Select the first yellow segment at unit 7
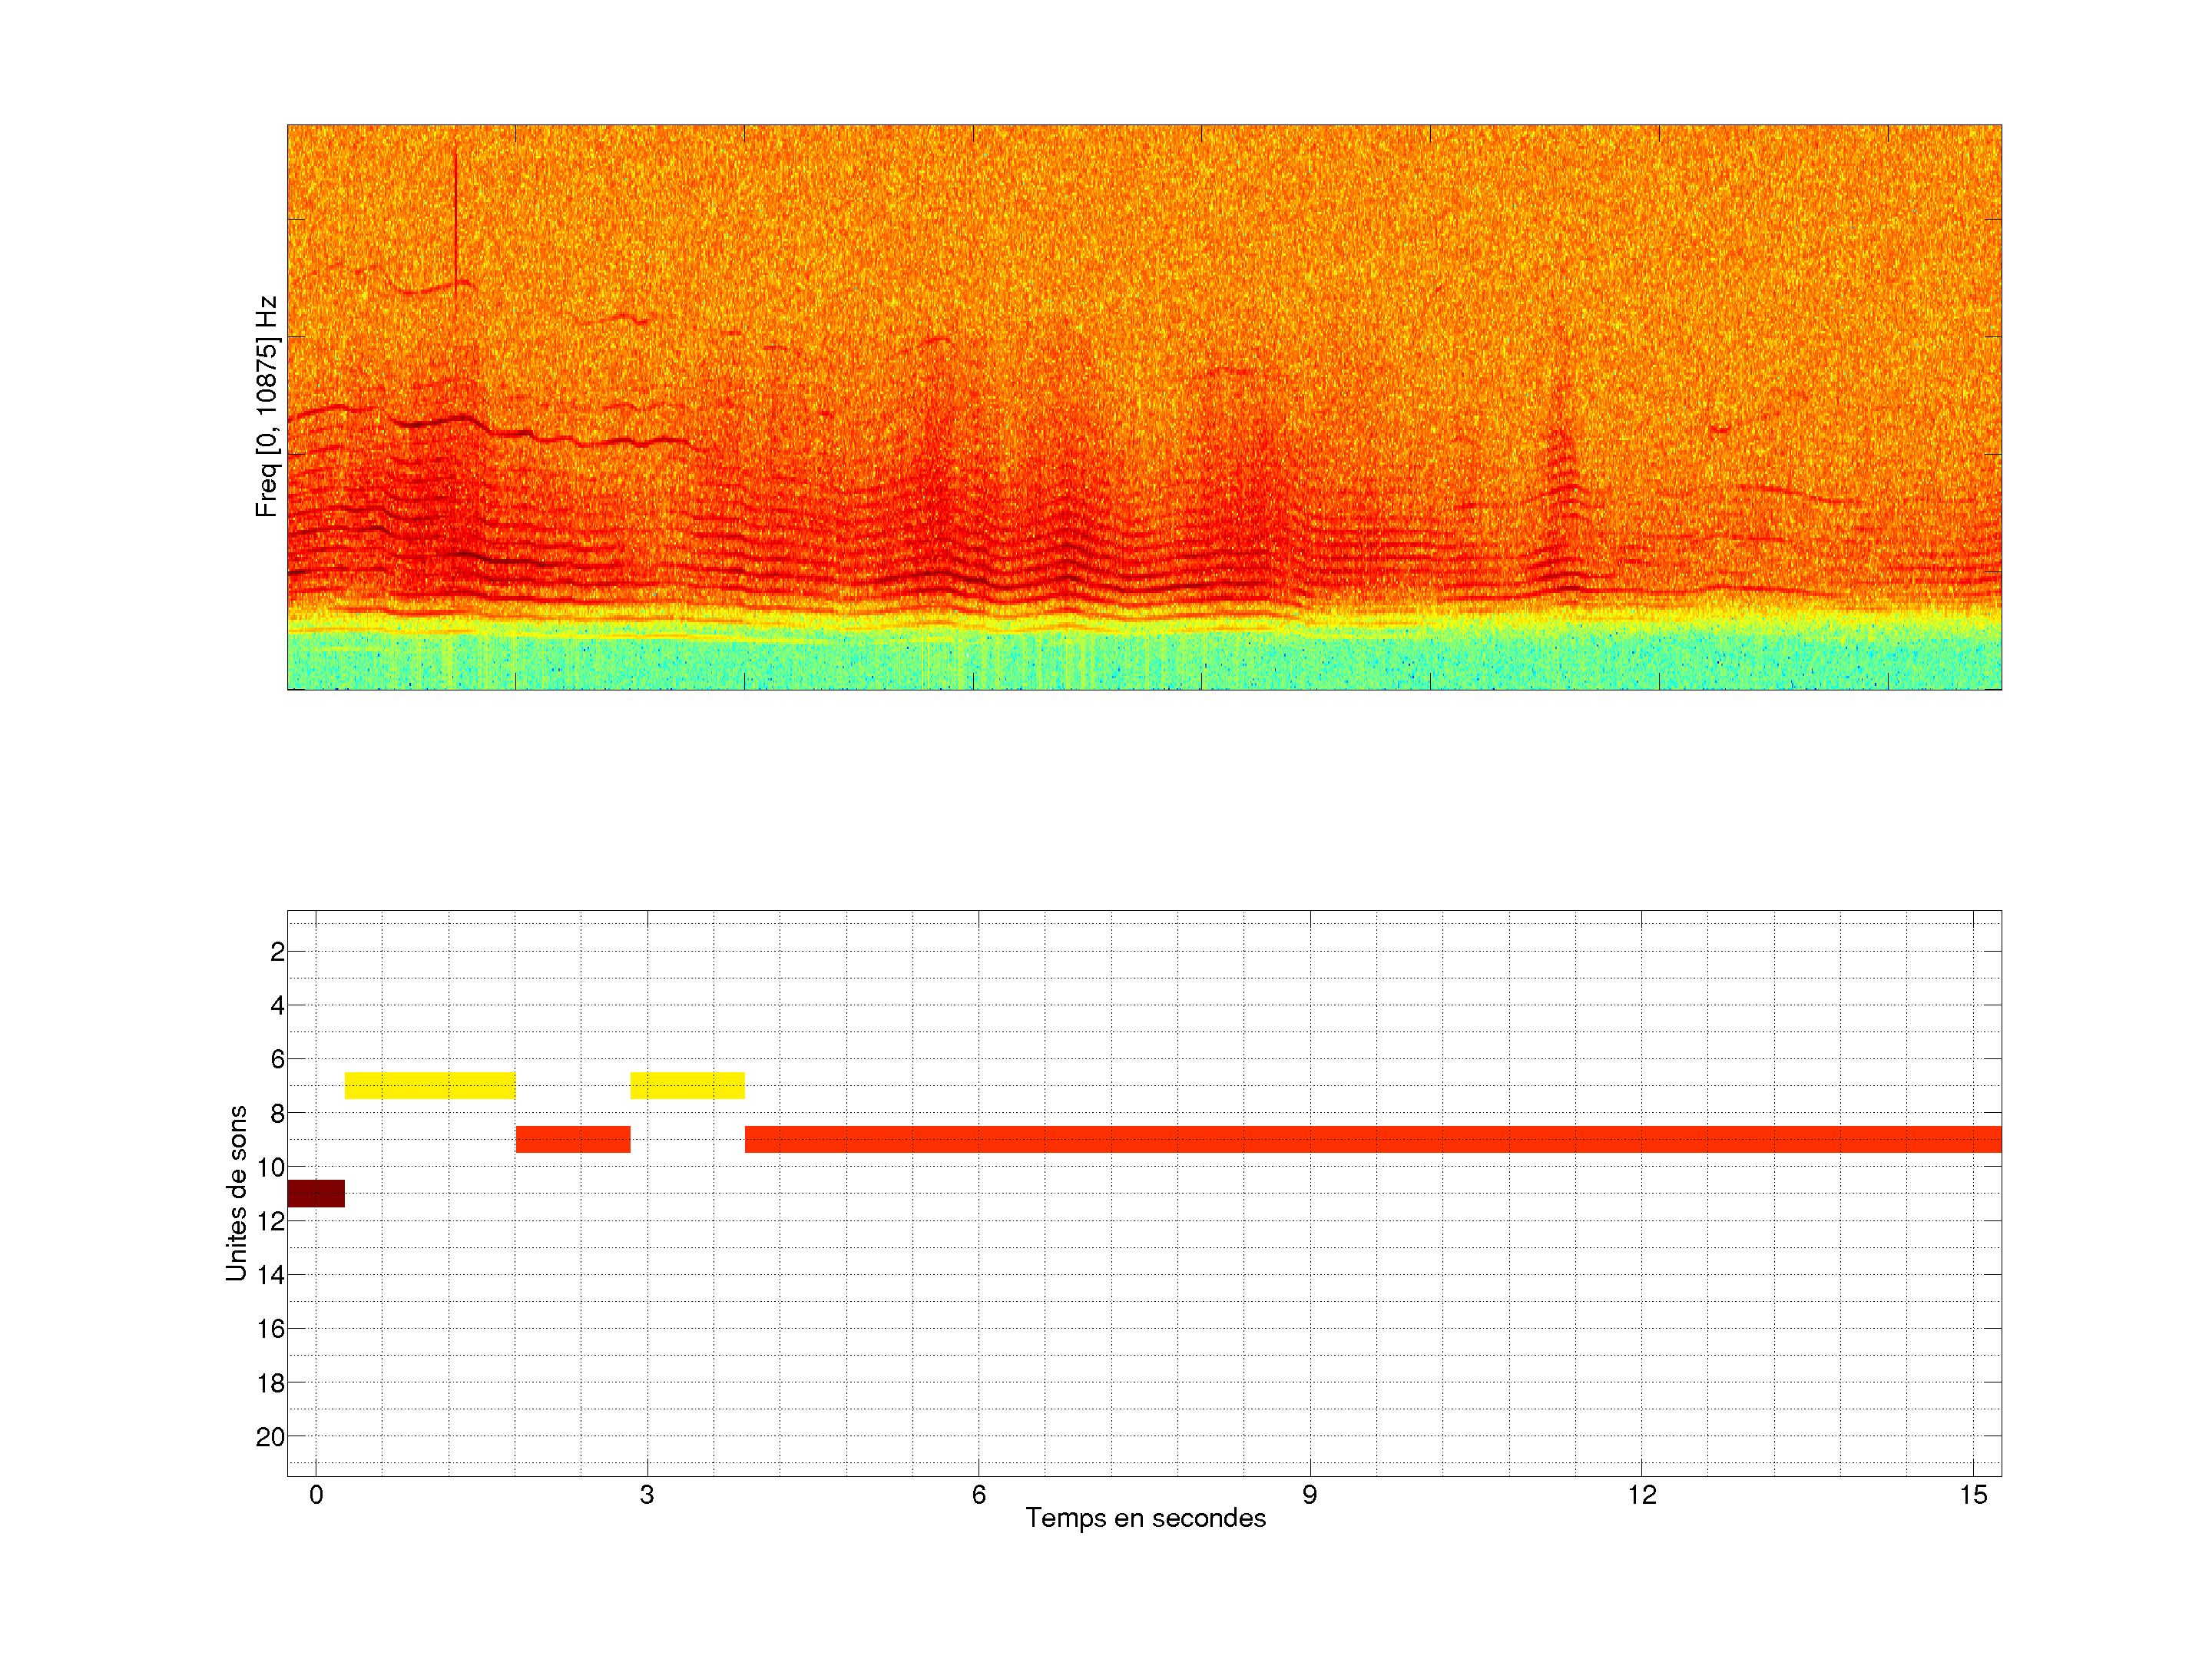 (x=430, y=1085)
